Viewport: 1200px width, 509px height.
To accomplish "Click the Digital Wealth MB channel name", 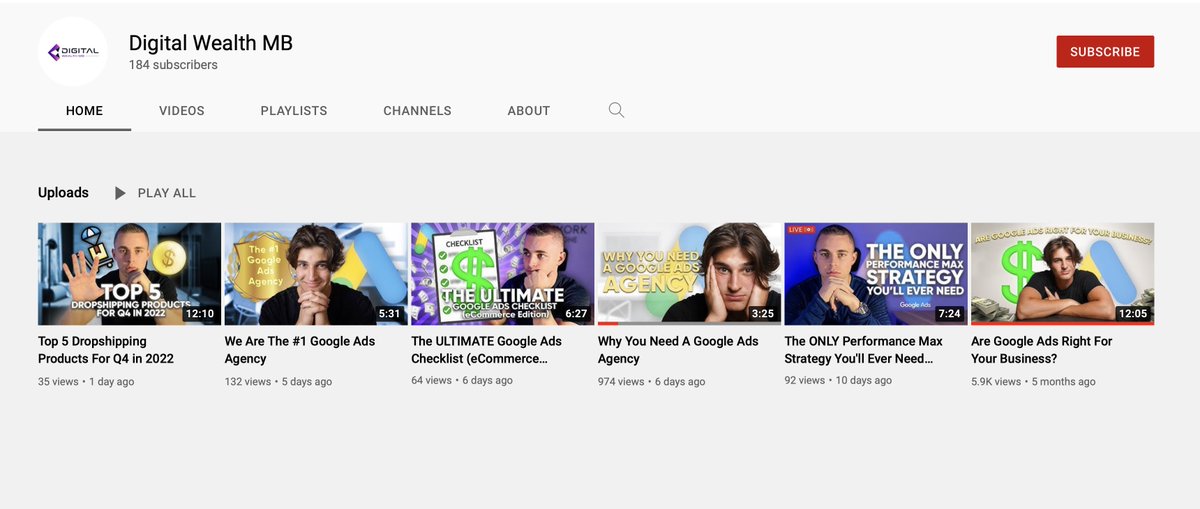I will coord(211,43).
